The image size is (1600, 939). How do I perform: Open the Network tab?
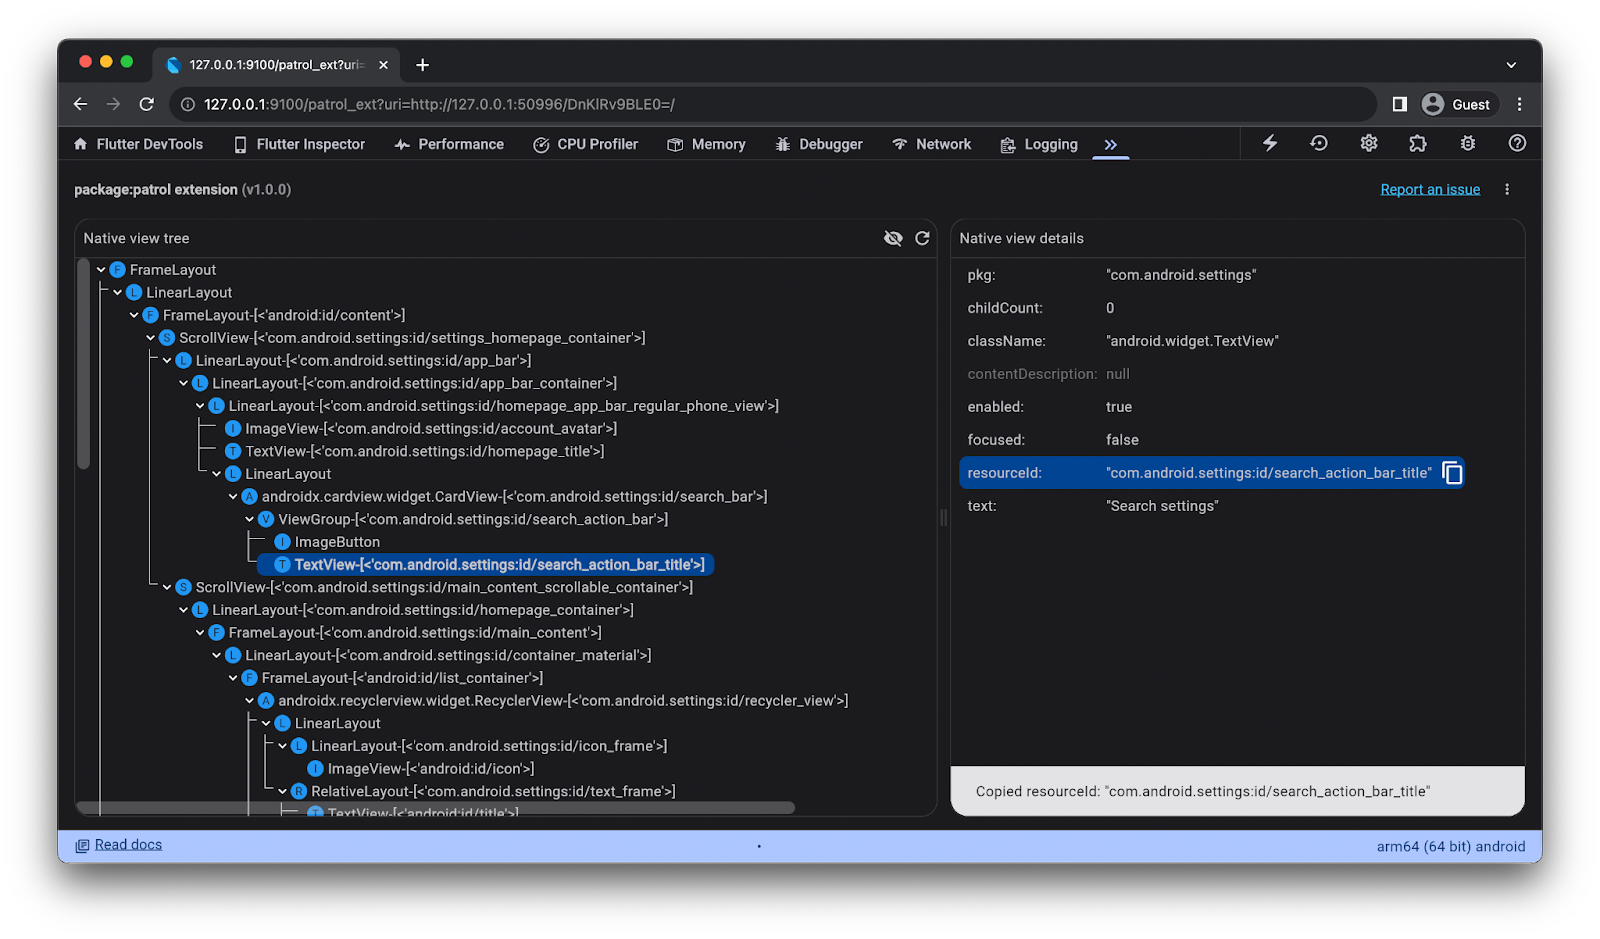[932, 145]
